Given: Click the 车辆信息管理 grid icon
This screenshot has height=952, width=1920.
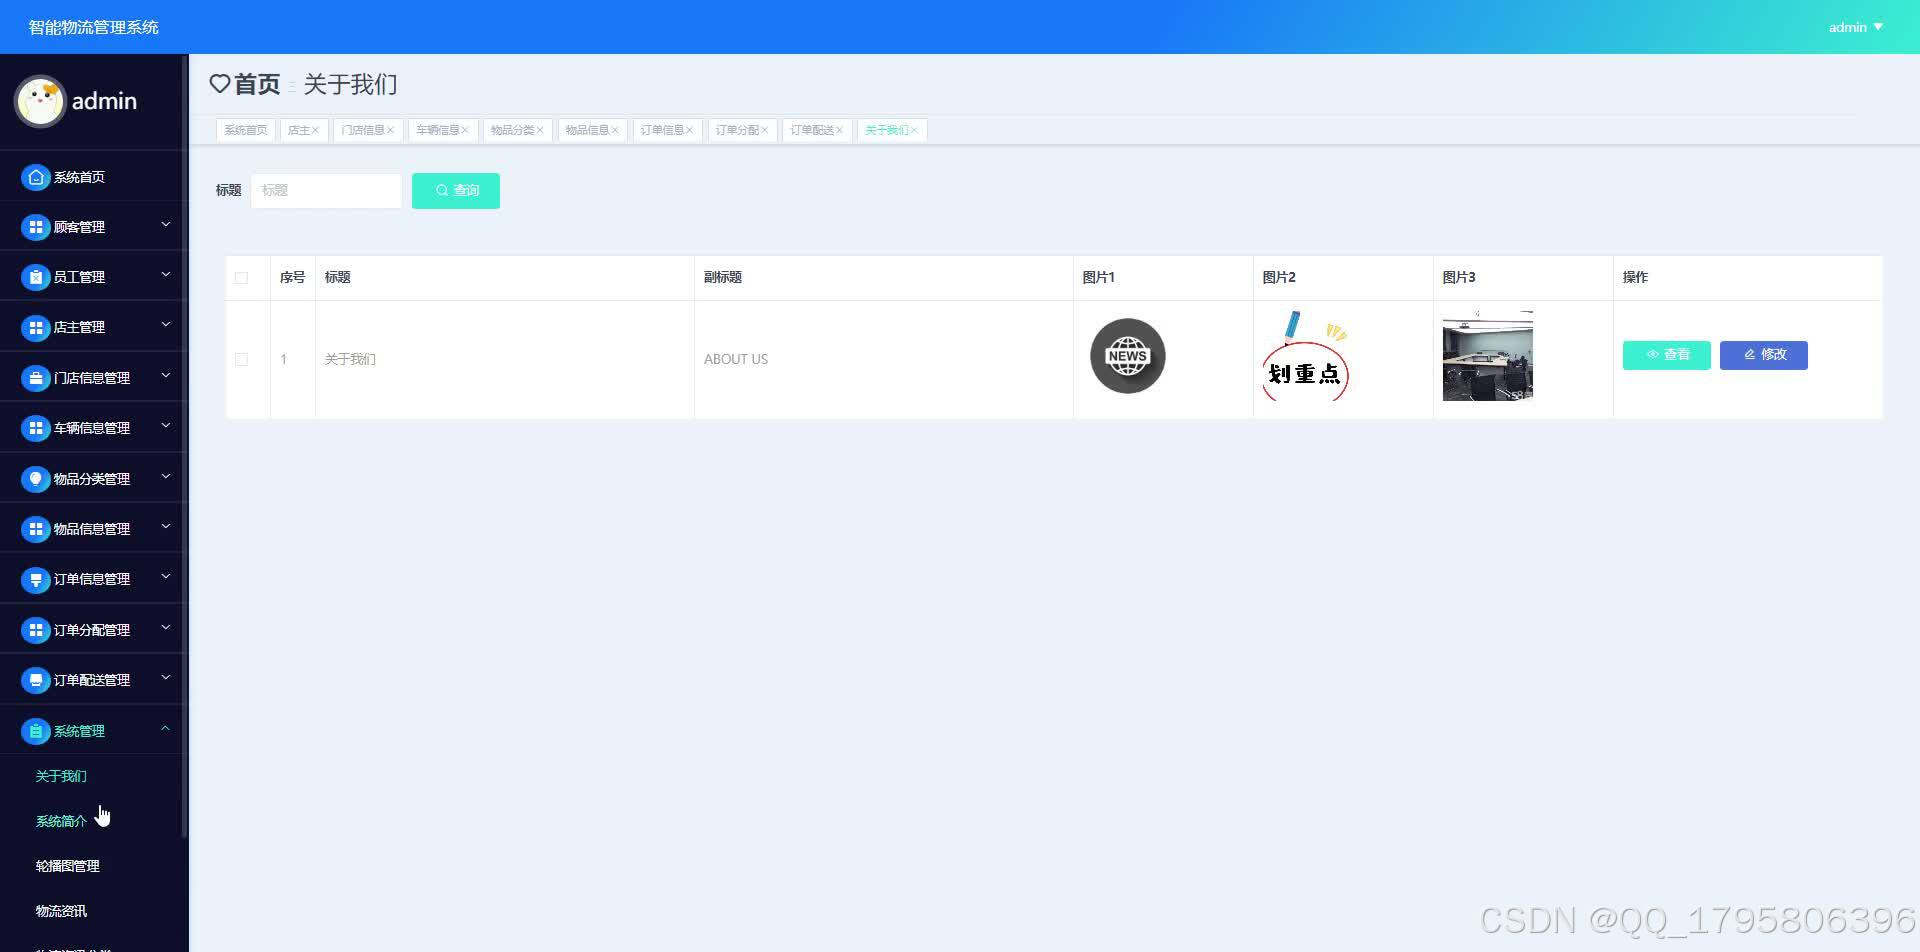Looking at the screenshot, I should [x=36, y=428].
